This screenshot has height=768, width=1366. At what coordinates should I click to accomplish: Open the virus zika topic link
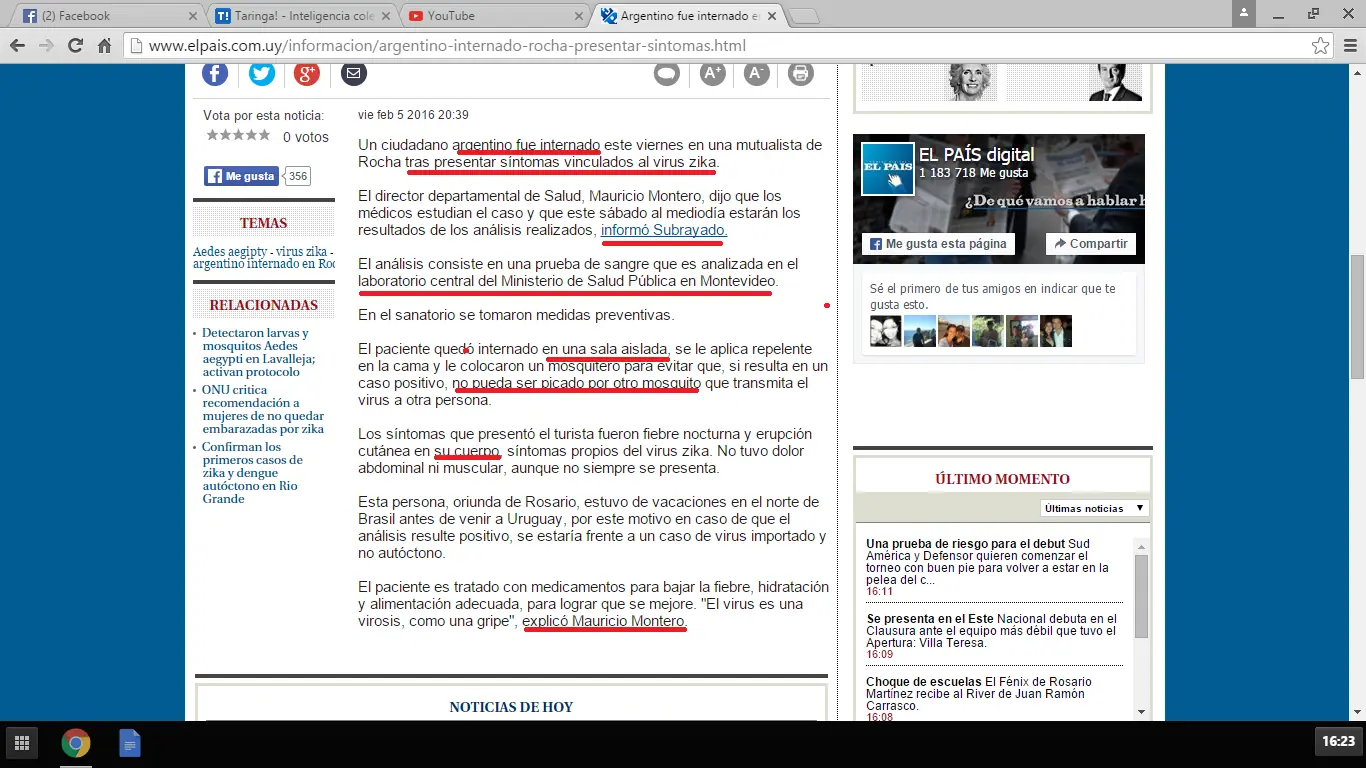pyautogui.click(x=302, y=252)
